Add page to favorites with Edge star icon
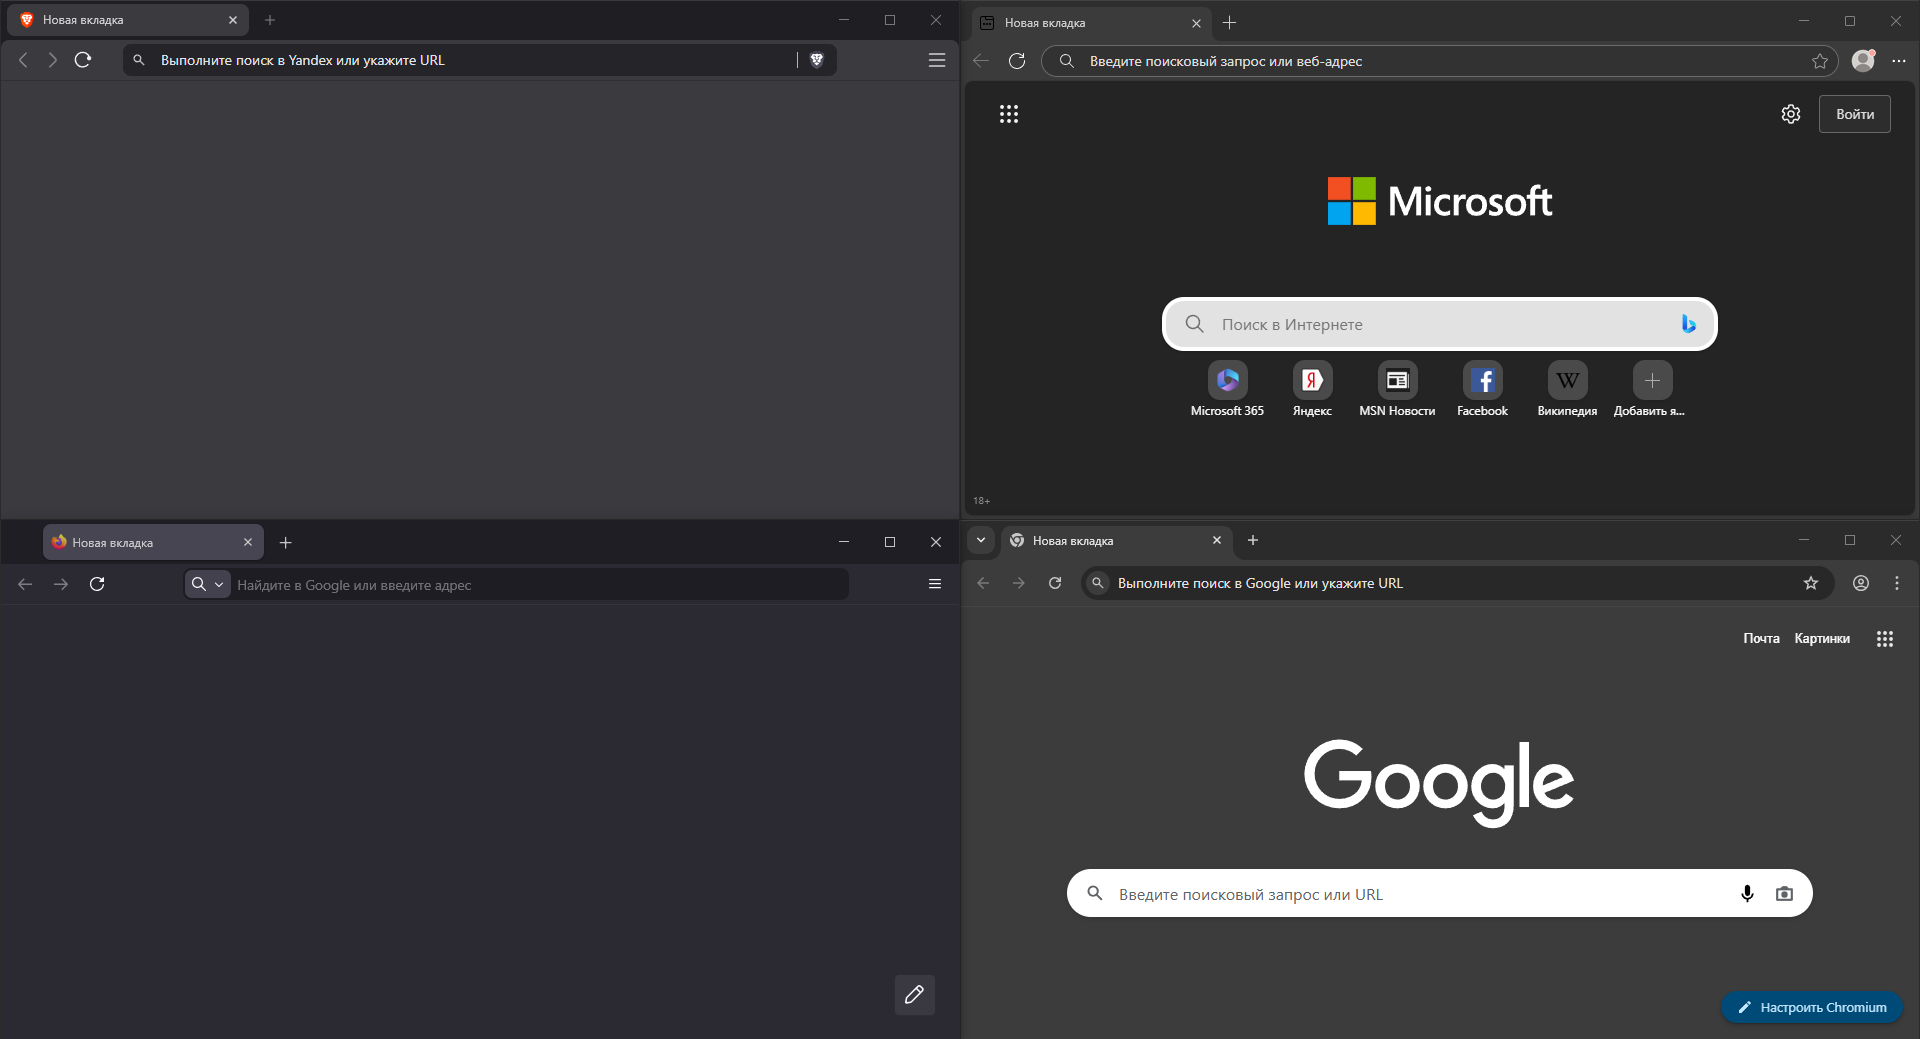This screenshot has height=1039, width=1920. (1820, 61)
